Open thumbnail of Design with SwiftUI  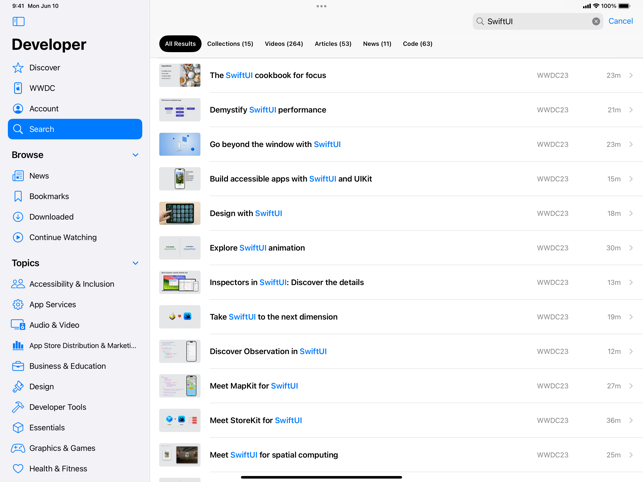[x=180, y=213]
